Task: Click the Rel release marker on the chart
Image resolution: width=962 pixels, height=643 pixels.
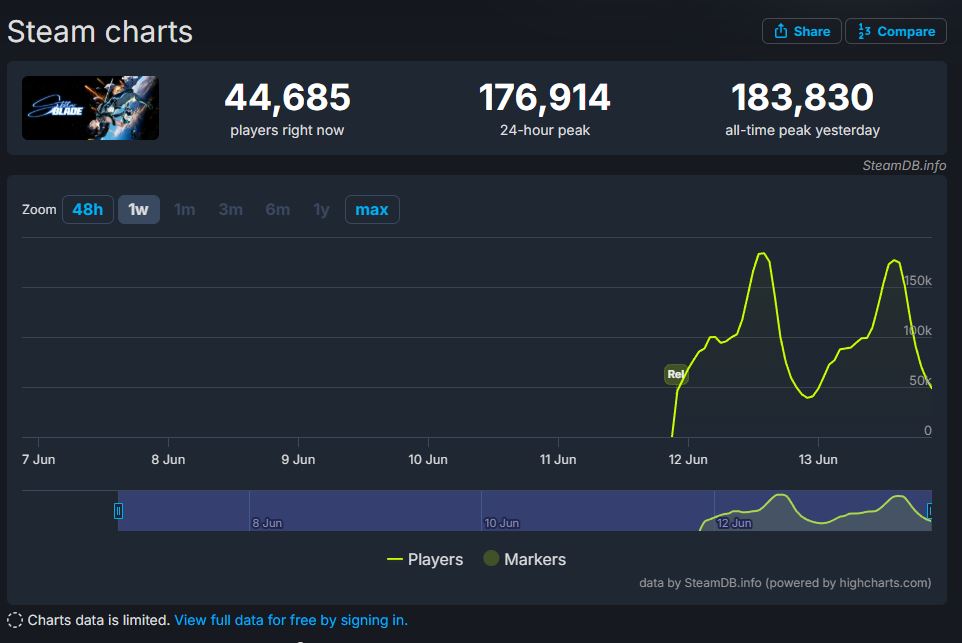Action: click(676, 374)
